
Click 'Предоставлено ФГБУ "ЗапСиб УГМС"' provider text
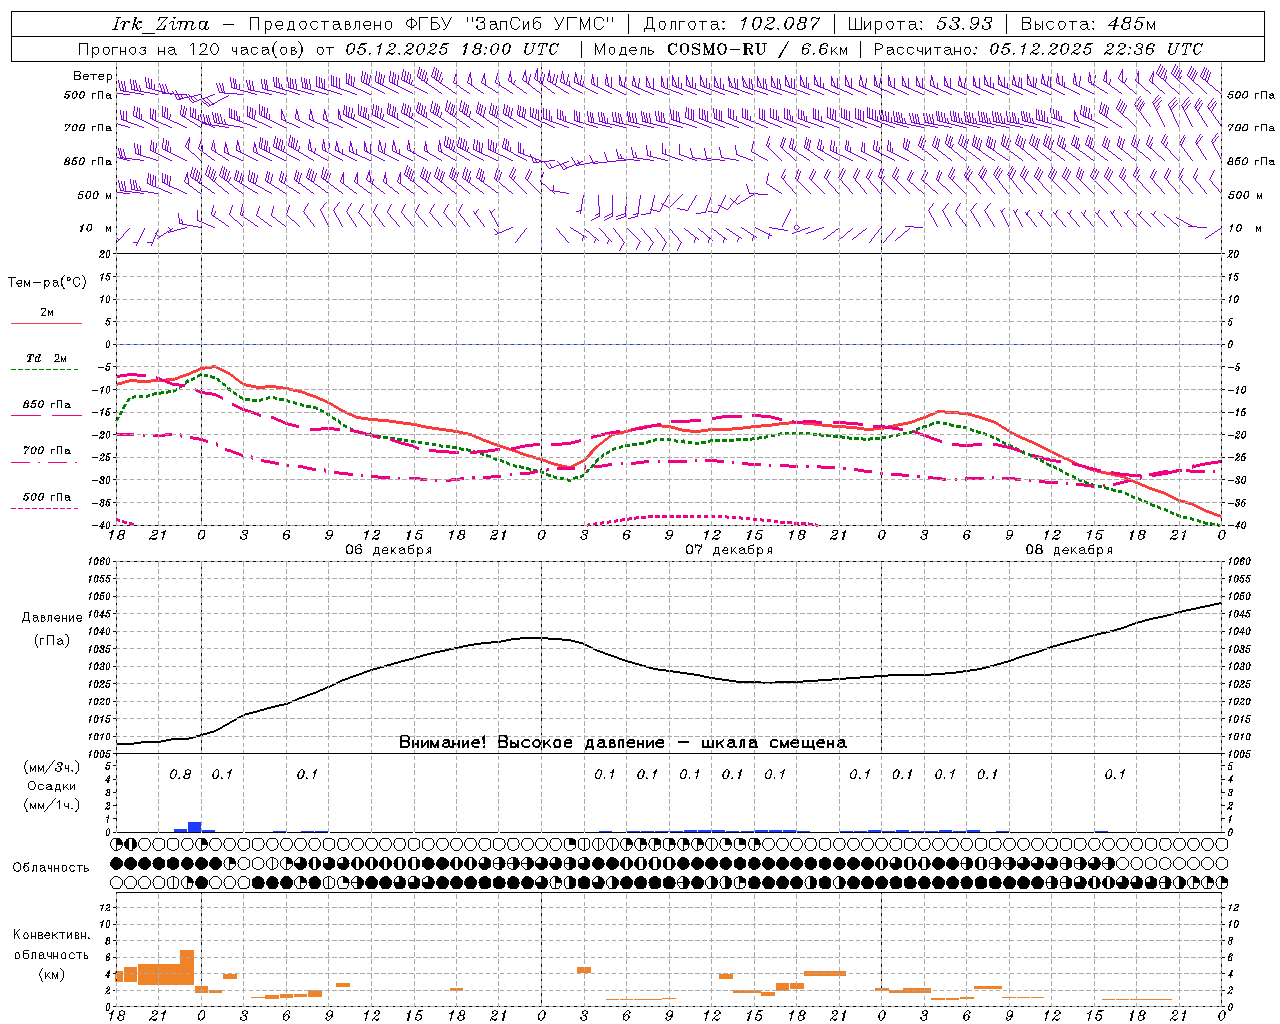(x=431, y=24)
